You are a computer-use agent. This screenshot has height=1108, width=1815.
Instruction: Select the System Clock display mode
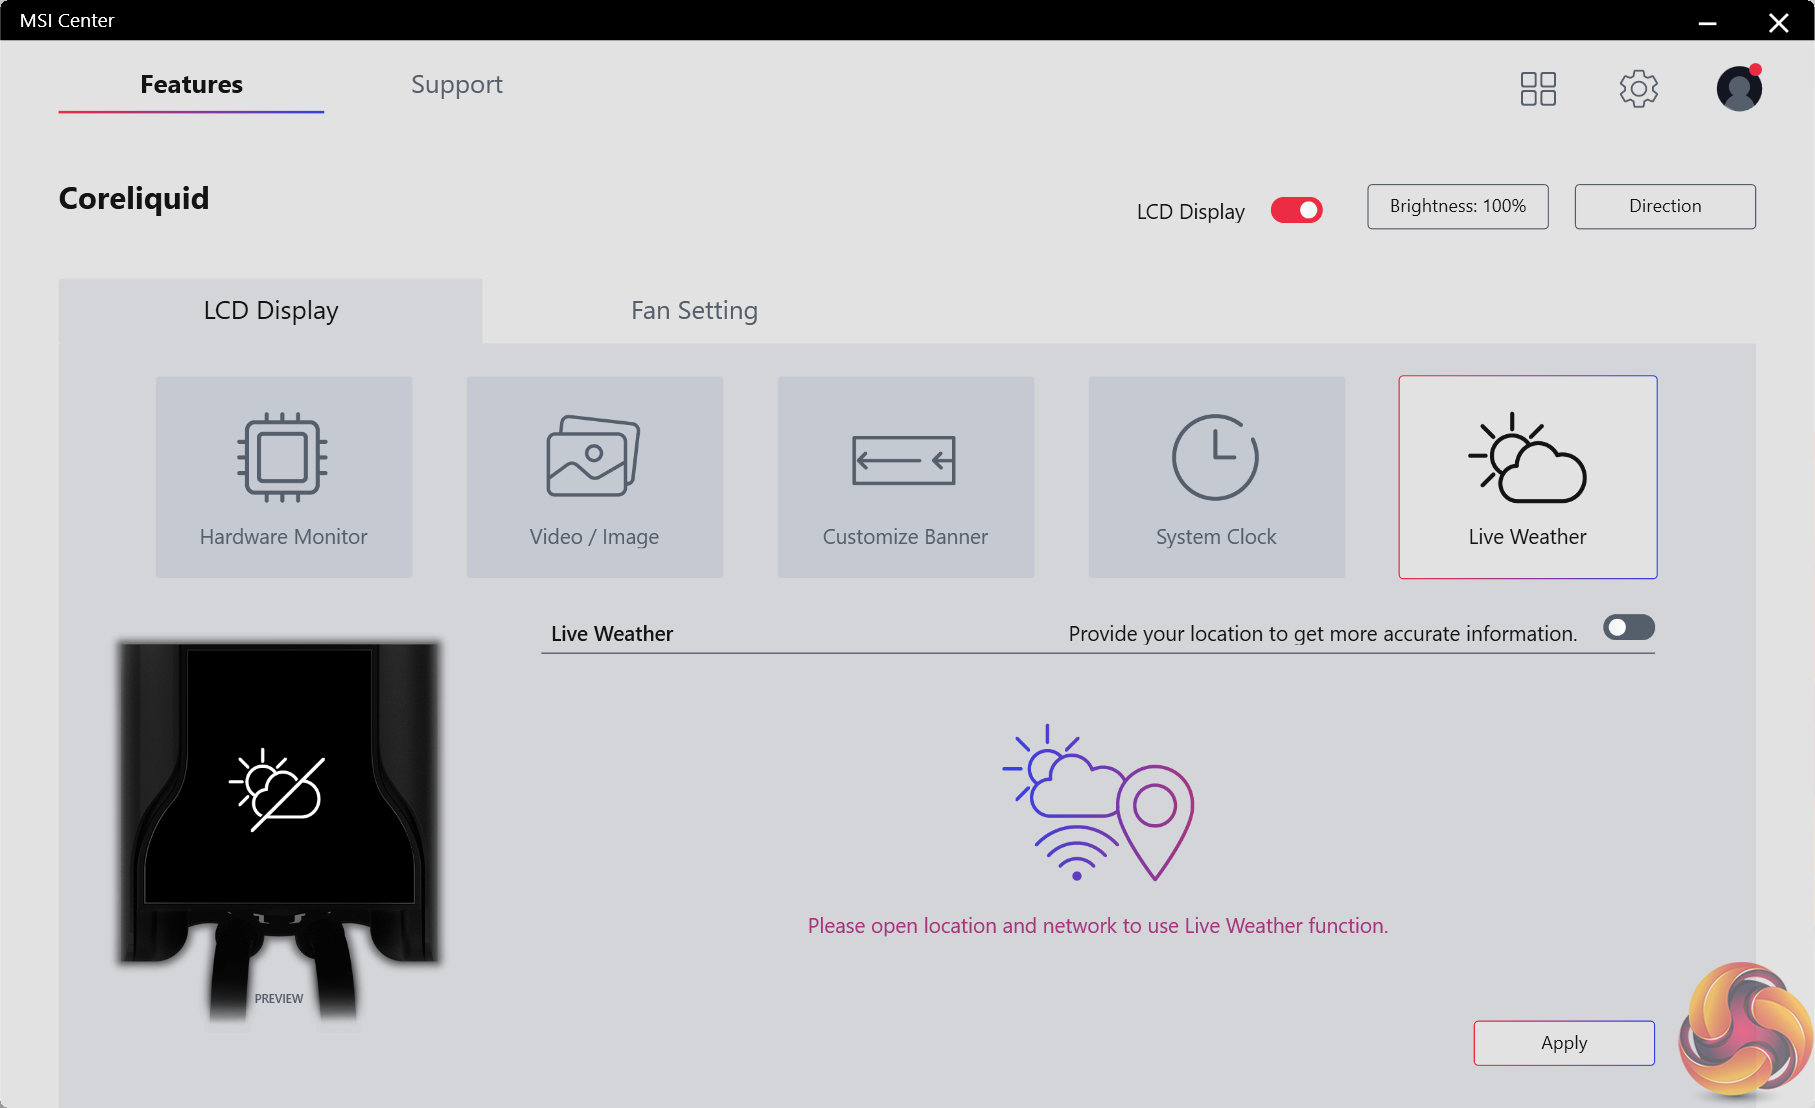(x=1217, y=477)
